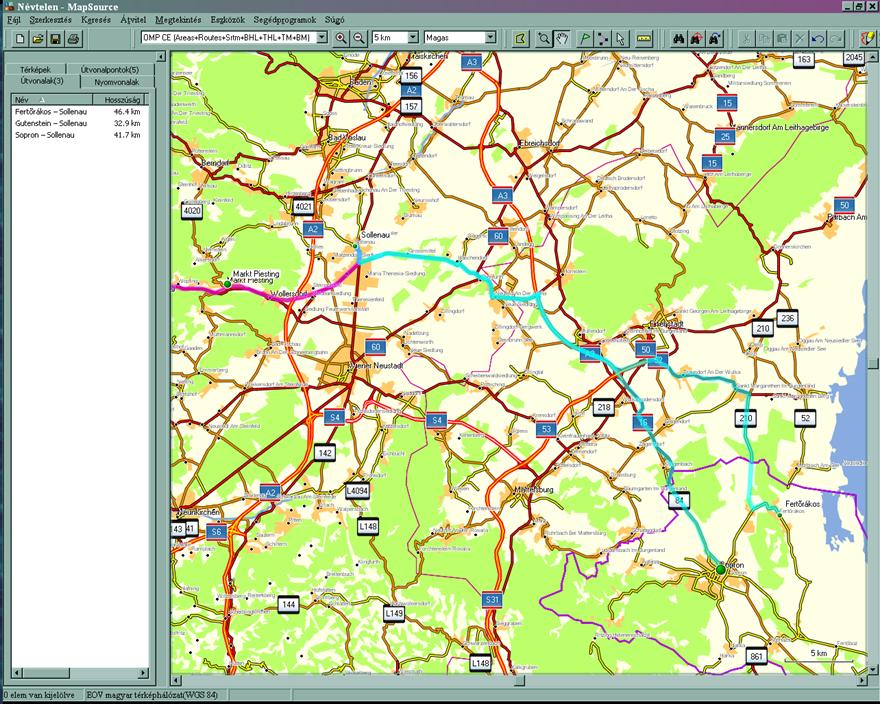This screenshot has height=704, width=880.
Task: Click the route list horizontal scrollbar thumb
Action: [x=45, y=673]
